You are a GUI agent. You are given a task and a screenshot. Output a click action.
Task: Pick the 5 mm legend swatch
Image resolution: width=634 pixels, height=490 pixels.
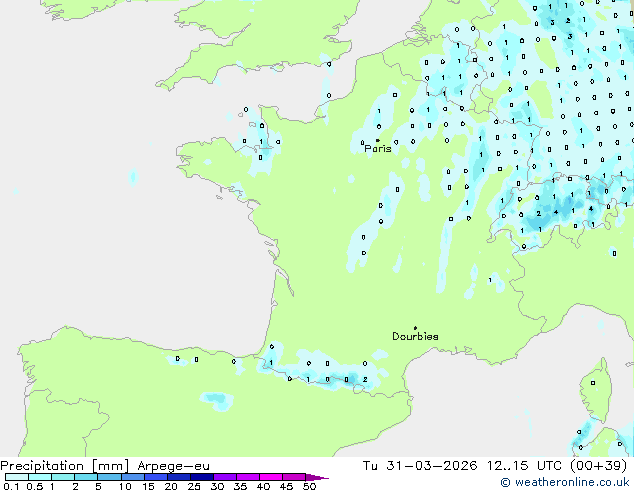point(109,477)
